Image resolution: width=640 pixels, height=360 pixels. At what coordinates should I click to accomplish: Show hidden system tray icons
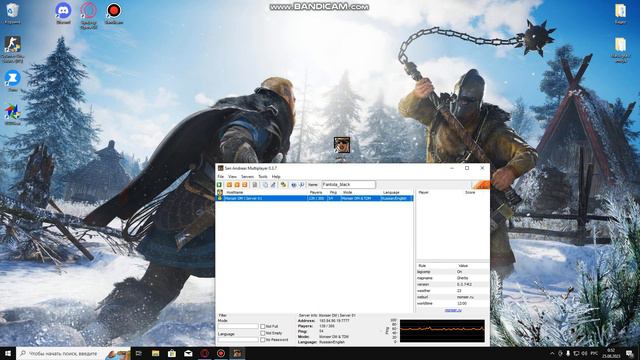552,353
